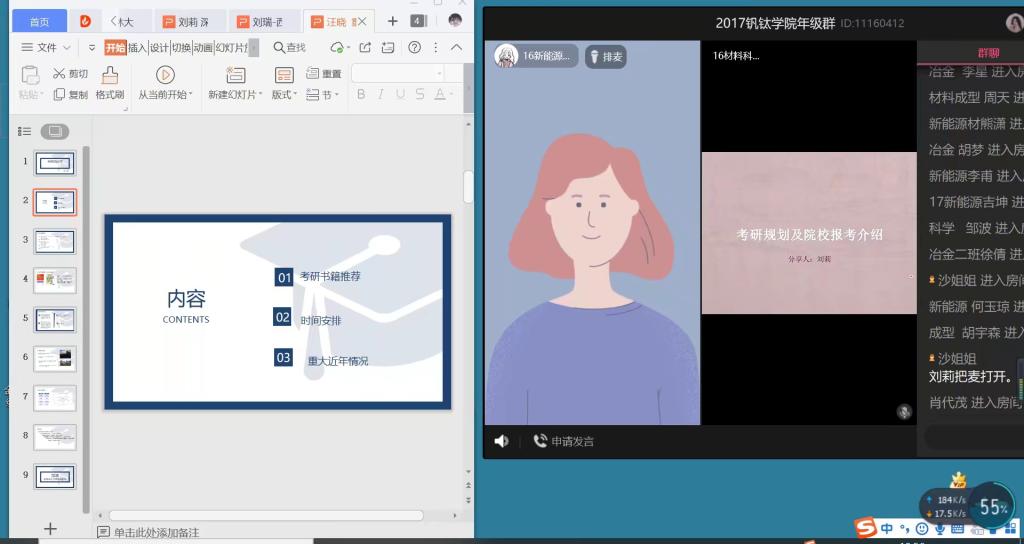Mute the speaker in the voice room
Viewport: 1024px width, 544px height.
(x=501, y=441)
